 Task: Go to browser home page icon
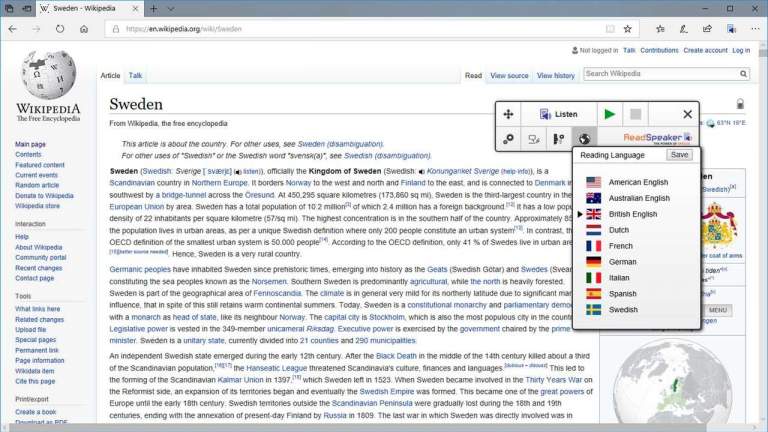pyautogui.click(x=84, y=29)
